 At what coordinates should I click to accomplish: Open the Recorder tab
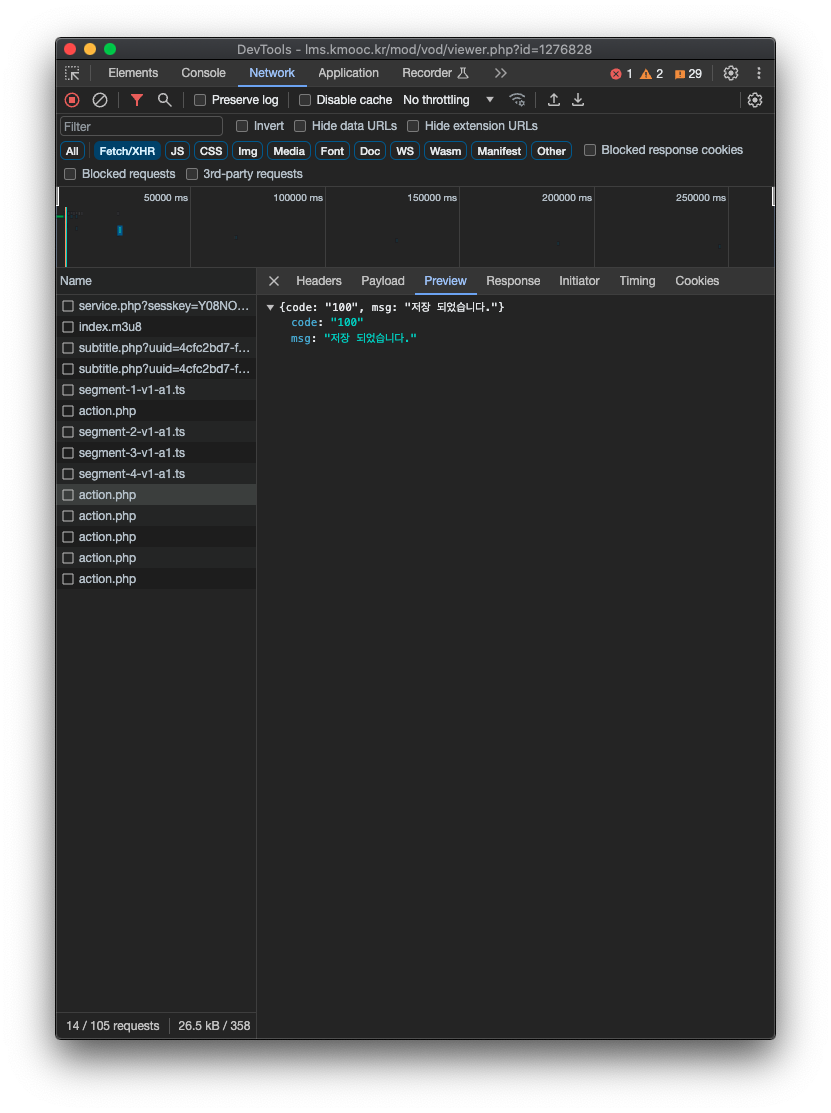click(x=435, y=73)
